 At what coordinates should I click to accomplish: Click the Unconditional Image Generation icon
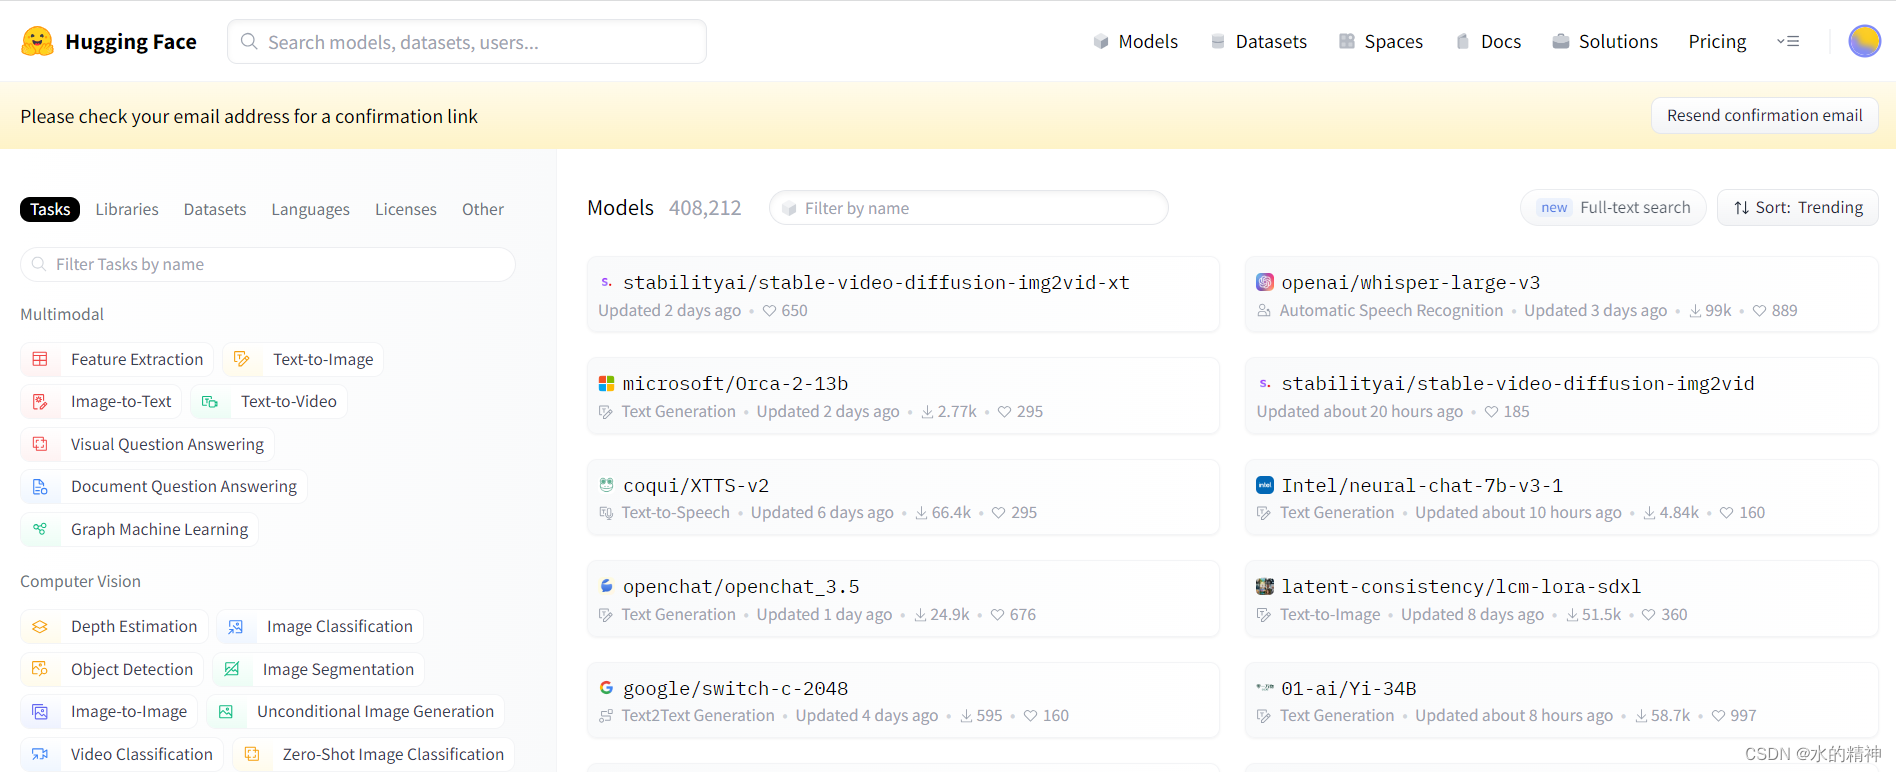coord(226,711)
